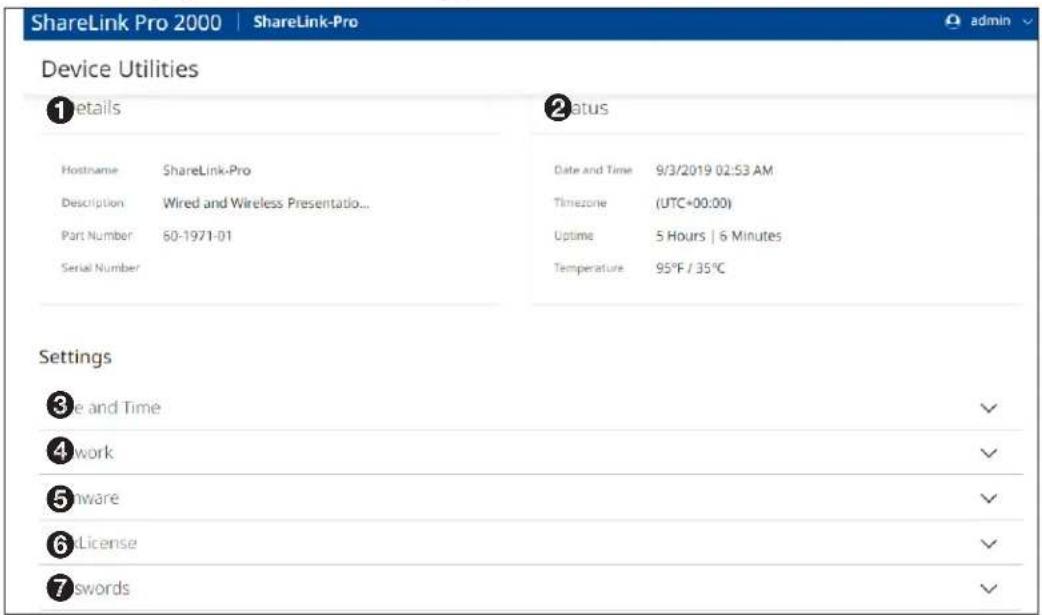Click the Serial Number label

click(100, 268)
